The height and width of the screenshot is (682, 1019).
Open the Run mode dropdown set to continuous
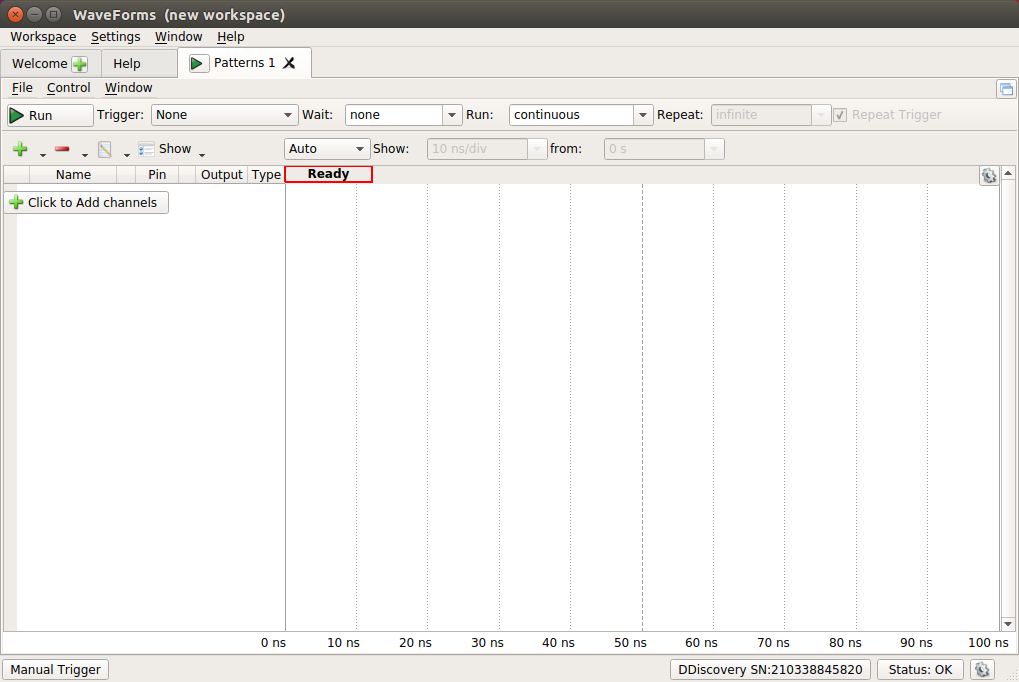642,115
